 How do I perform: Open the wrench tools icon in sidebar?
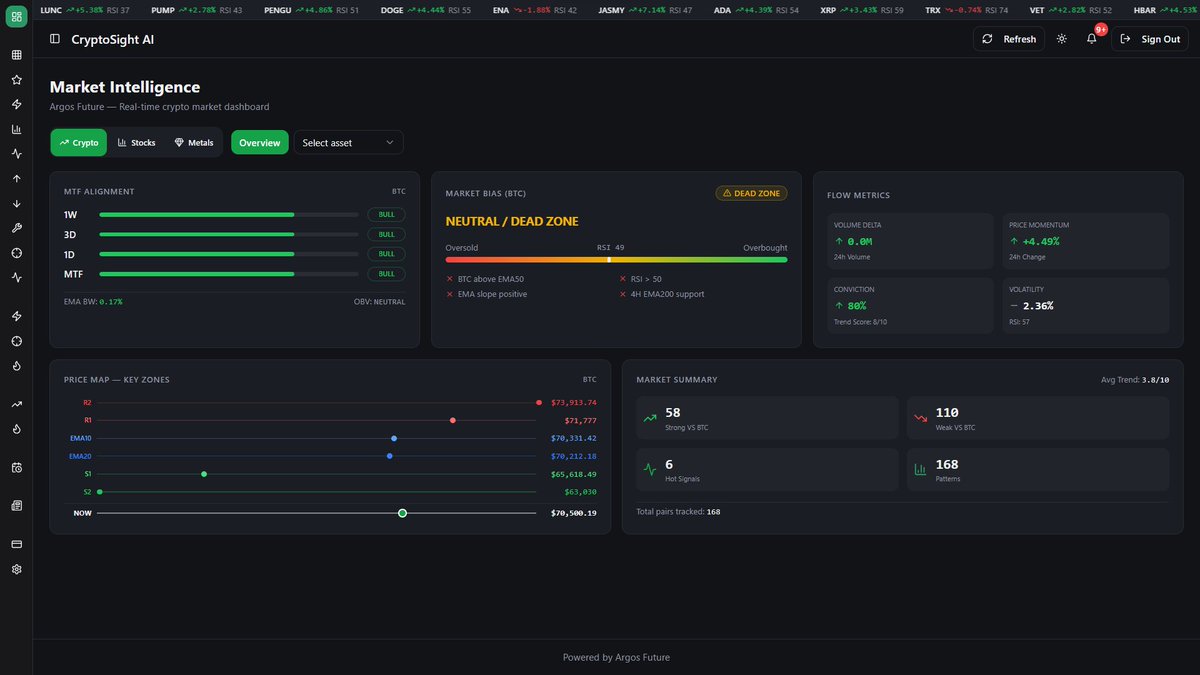click(16, 228)
